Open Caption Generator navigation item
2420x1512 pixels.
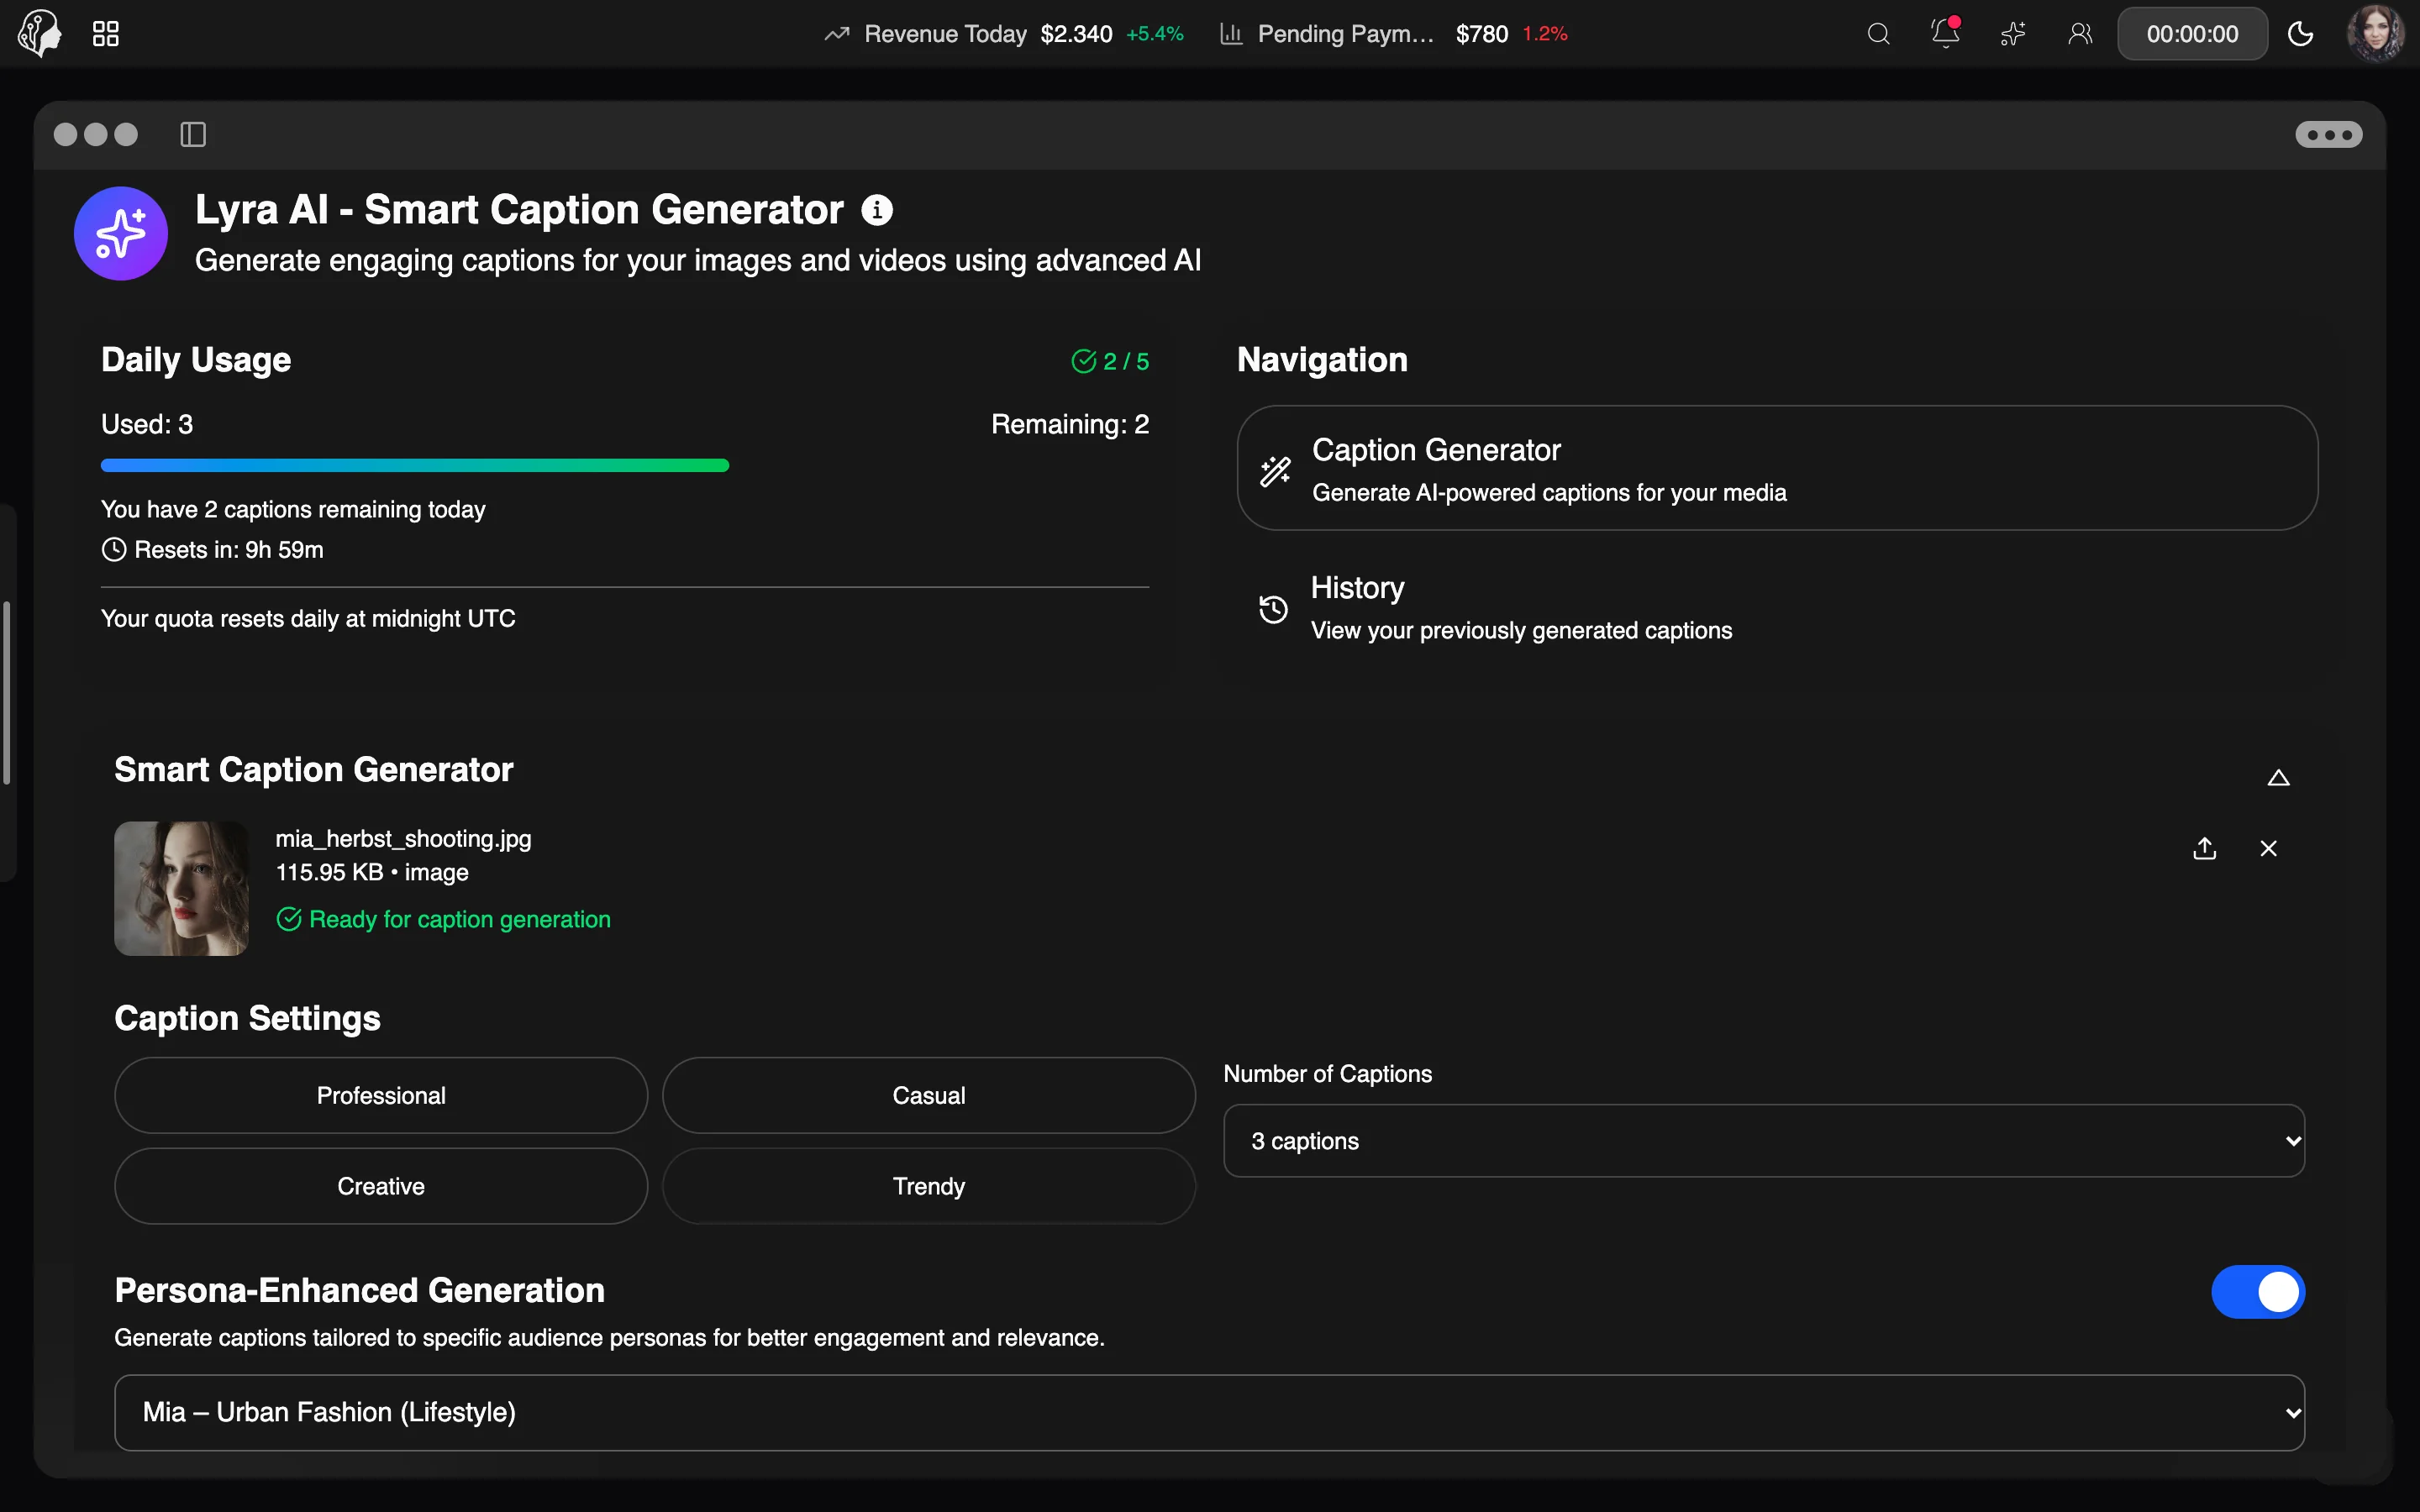click(x=1777, y=468)
